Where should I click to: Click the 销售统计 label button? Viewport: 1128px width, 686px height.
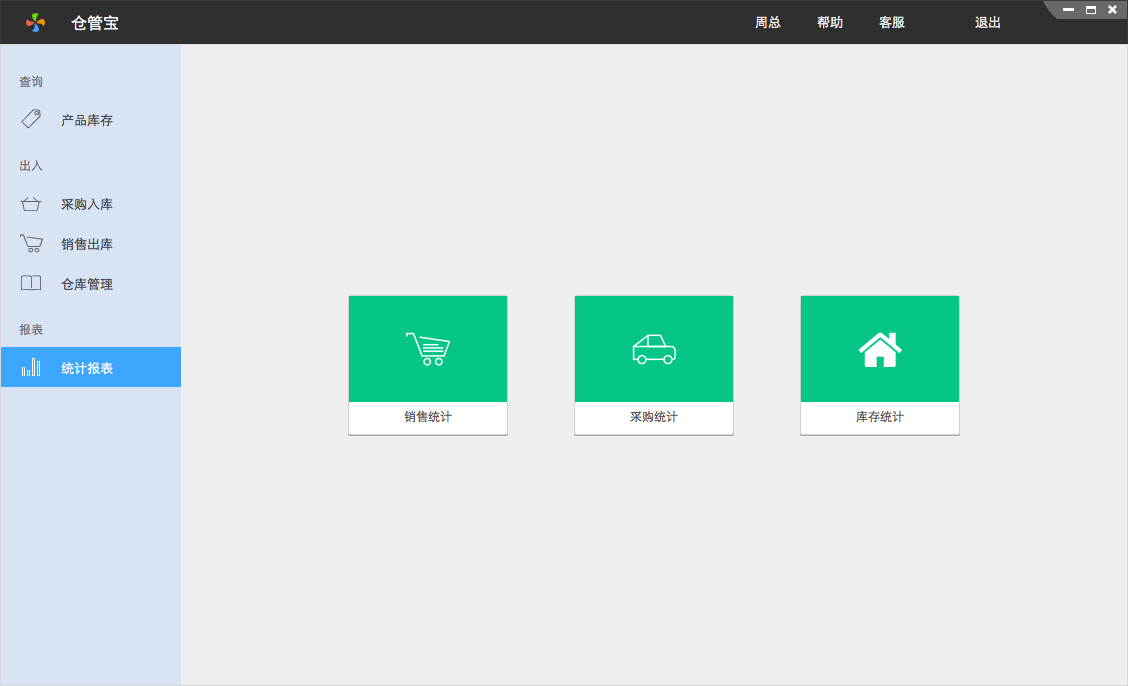[x=428, y=417]
